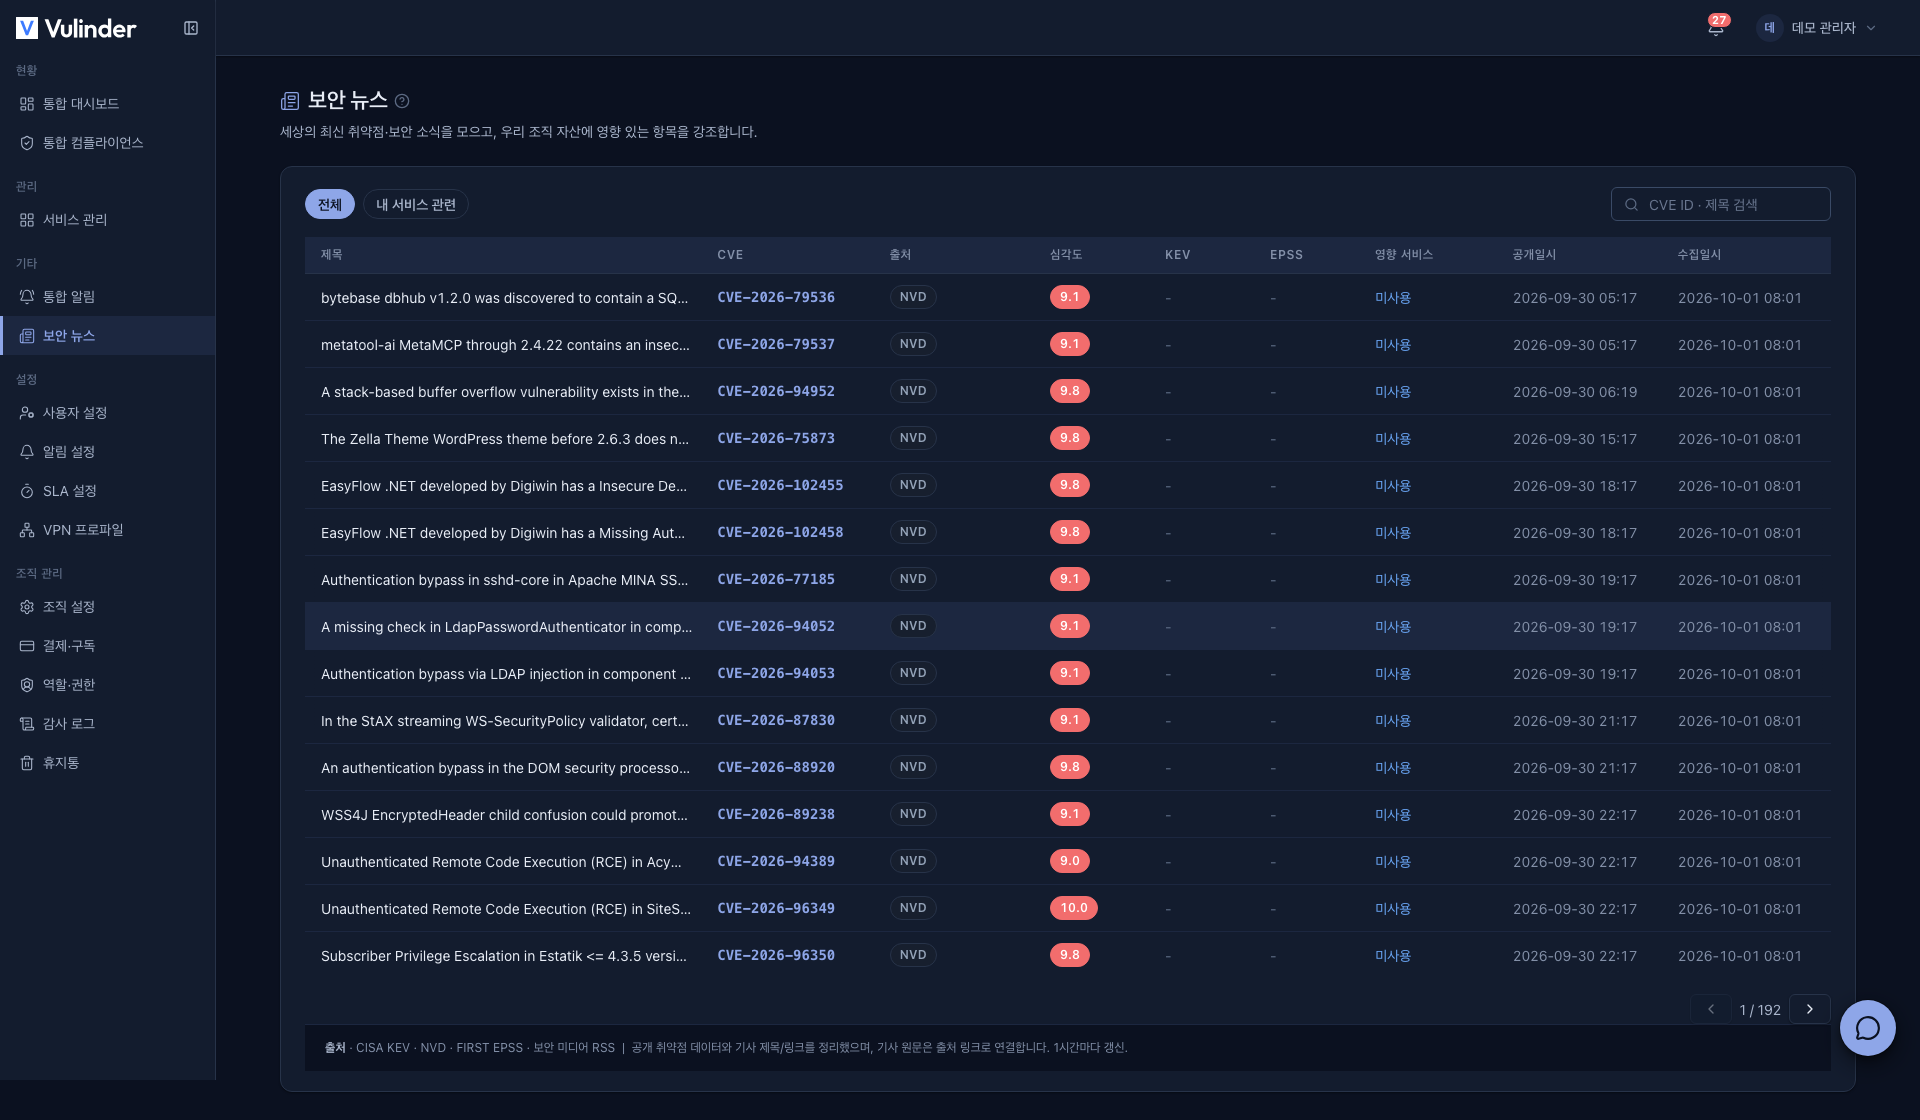The width and height of the screenshot is (1920, 1120).
Task: Open CVE-2026-75873 link
Action: [776, 439]
